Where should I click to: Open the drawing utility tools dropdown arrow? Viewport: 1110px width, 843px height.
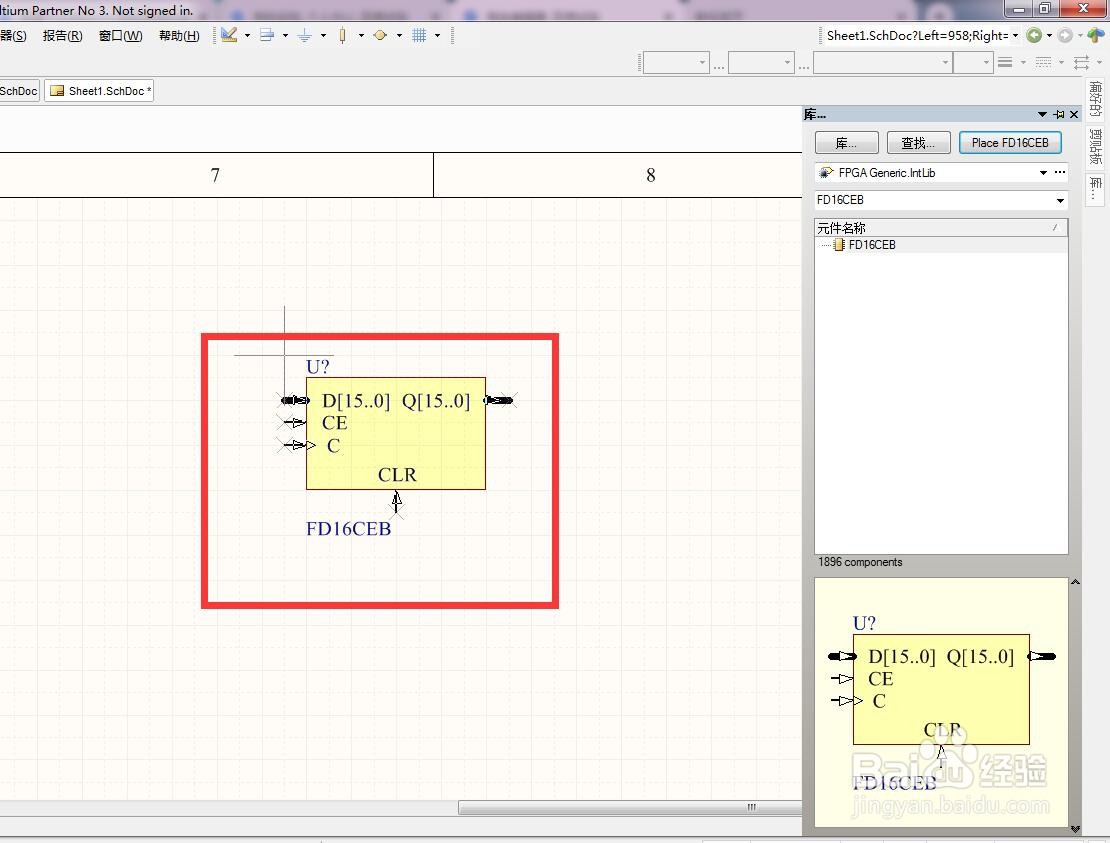(247, 35)
